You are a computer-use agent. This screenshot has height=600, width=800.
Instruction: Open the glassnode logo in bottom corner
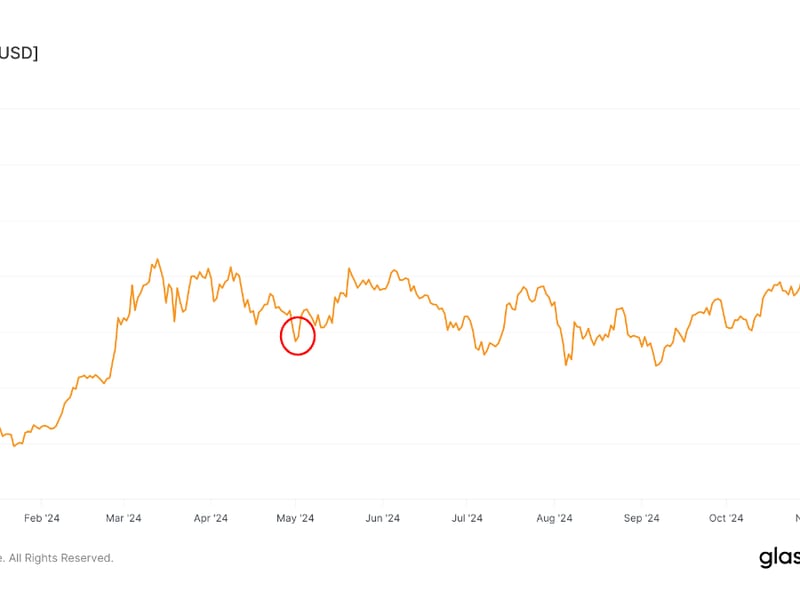pyautogui.click(x=779, y=557)
